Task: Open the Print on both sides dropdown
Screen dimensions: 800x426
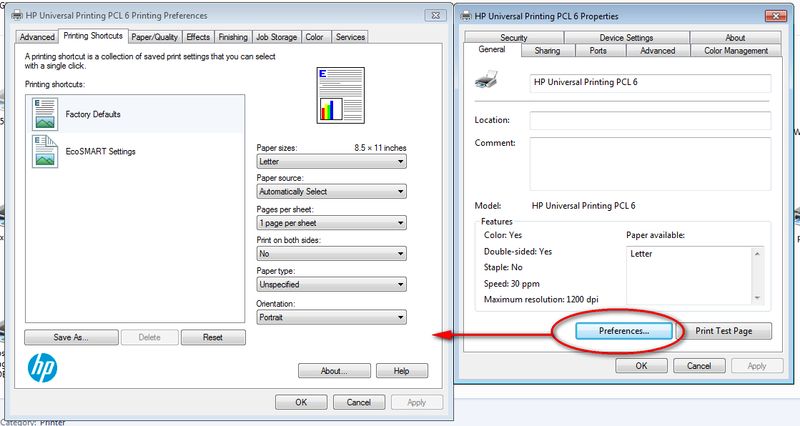Action: (331, 254)
